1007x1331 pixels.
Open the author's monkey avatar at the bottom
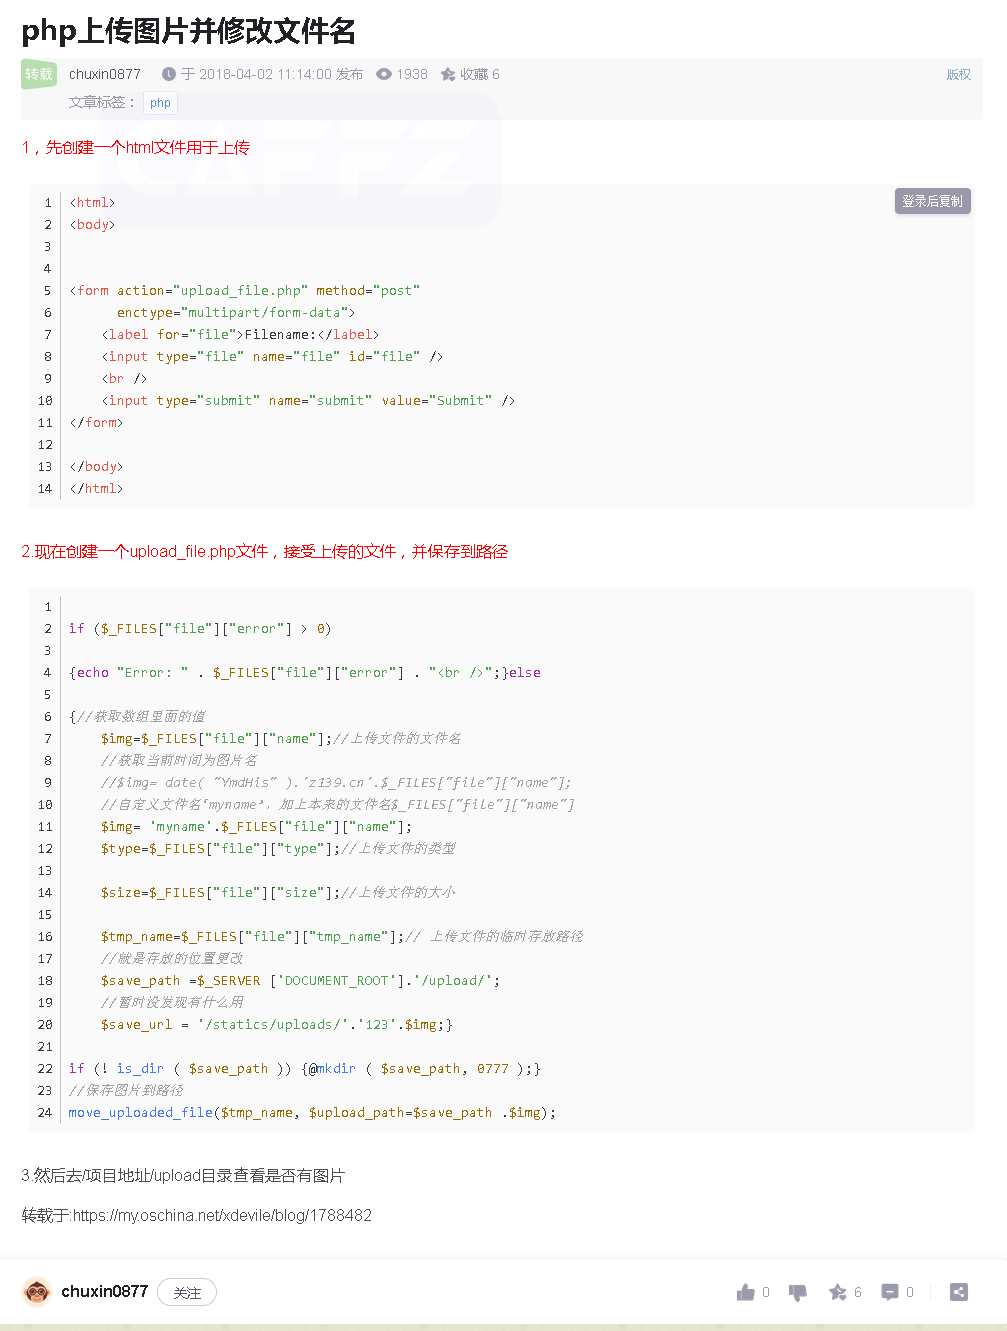[x=37, y=1292]
